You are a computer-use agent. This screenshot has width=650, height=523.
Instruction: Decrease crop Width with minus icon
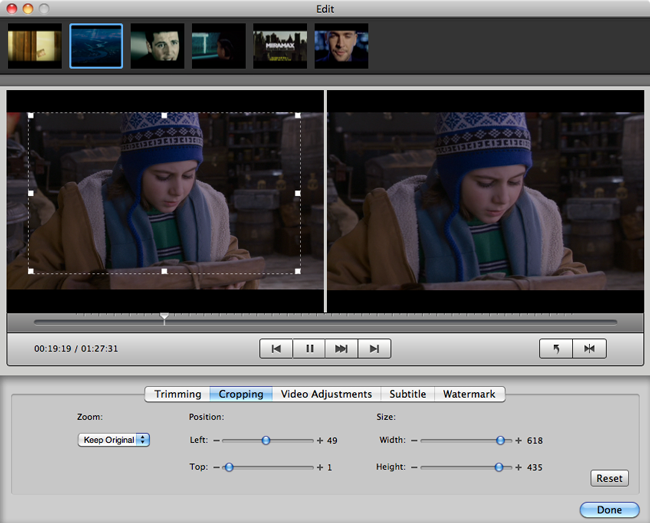tap(414, 441)
